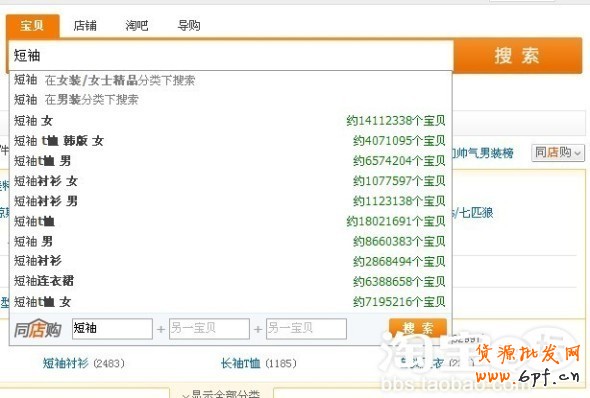Click the first 另一宝贝 input field

[x=209, y=329]
